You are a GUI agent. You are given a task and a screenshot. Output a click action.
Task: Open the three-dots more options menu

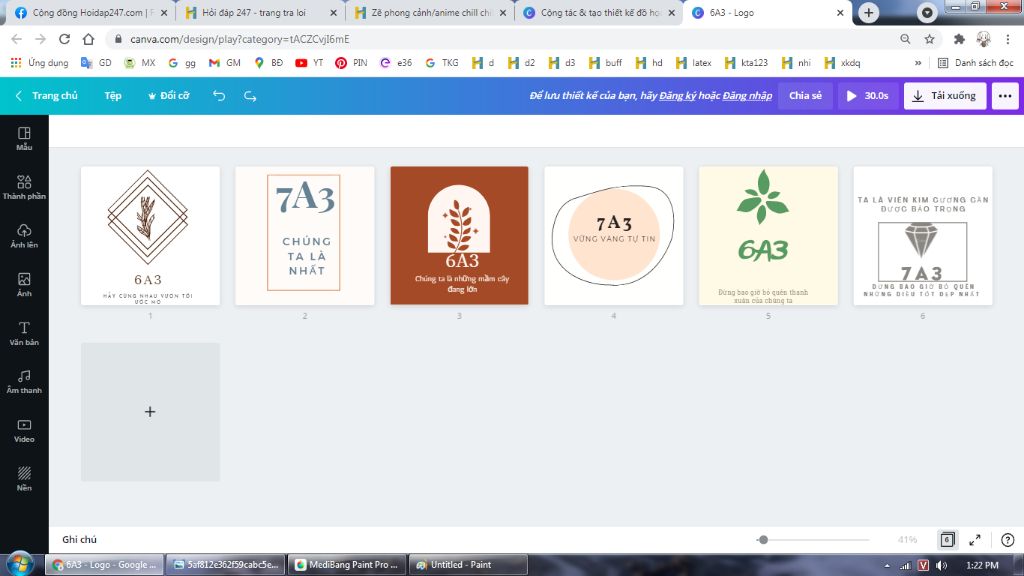1005,95
